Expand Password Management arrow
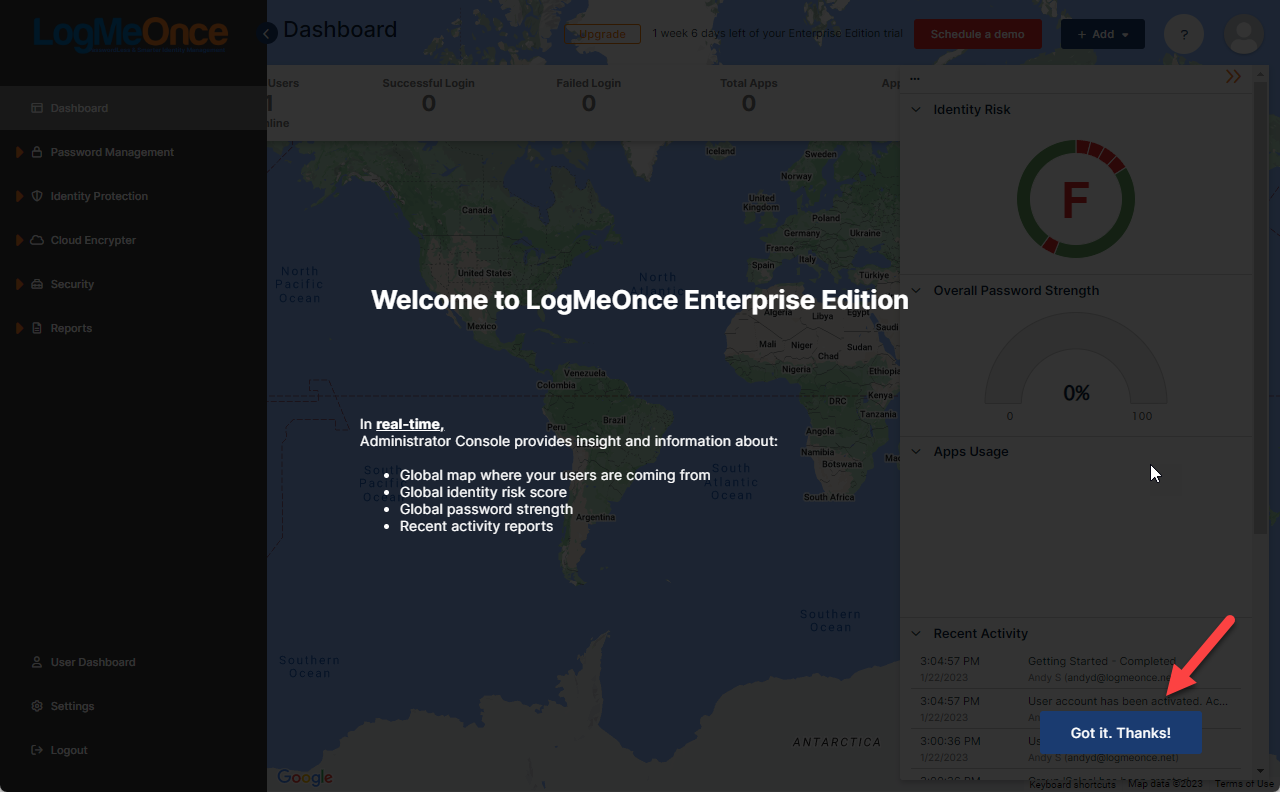Screen dimensions: 1280x792 [x=19, y=152]
